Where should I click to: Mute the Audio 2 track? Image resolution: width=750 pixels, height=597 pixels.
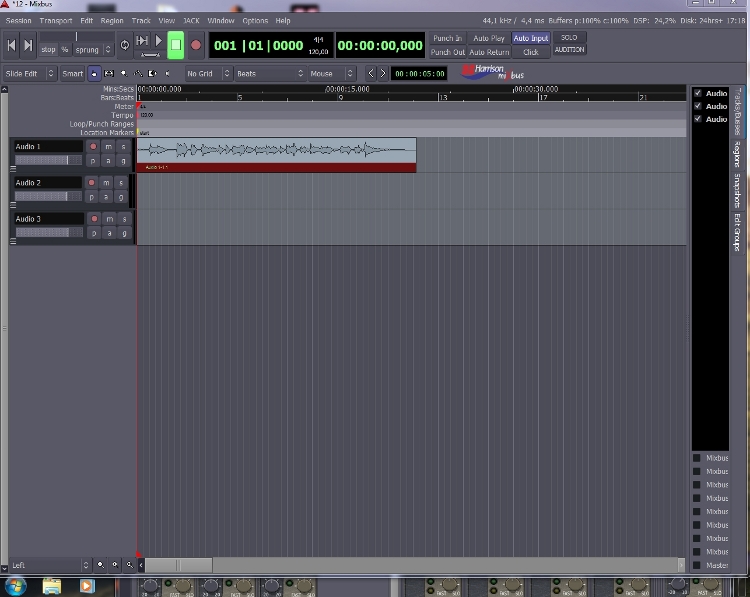(x=107, y=183)
